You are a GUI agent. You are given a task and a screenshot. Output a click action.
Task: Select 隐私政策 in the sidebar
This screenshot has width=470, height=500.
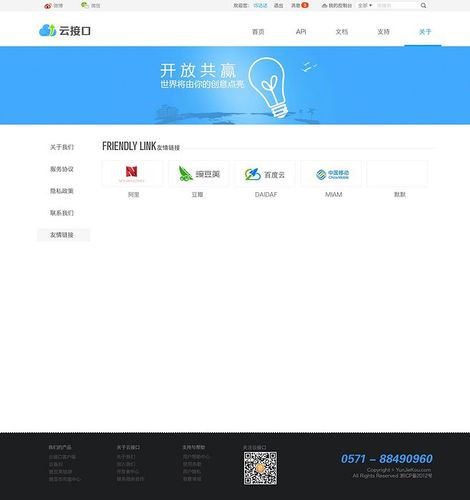tap(62, 191)
